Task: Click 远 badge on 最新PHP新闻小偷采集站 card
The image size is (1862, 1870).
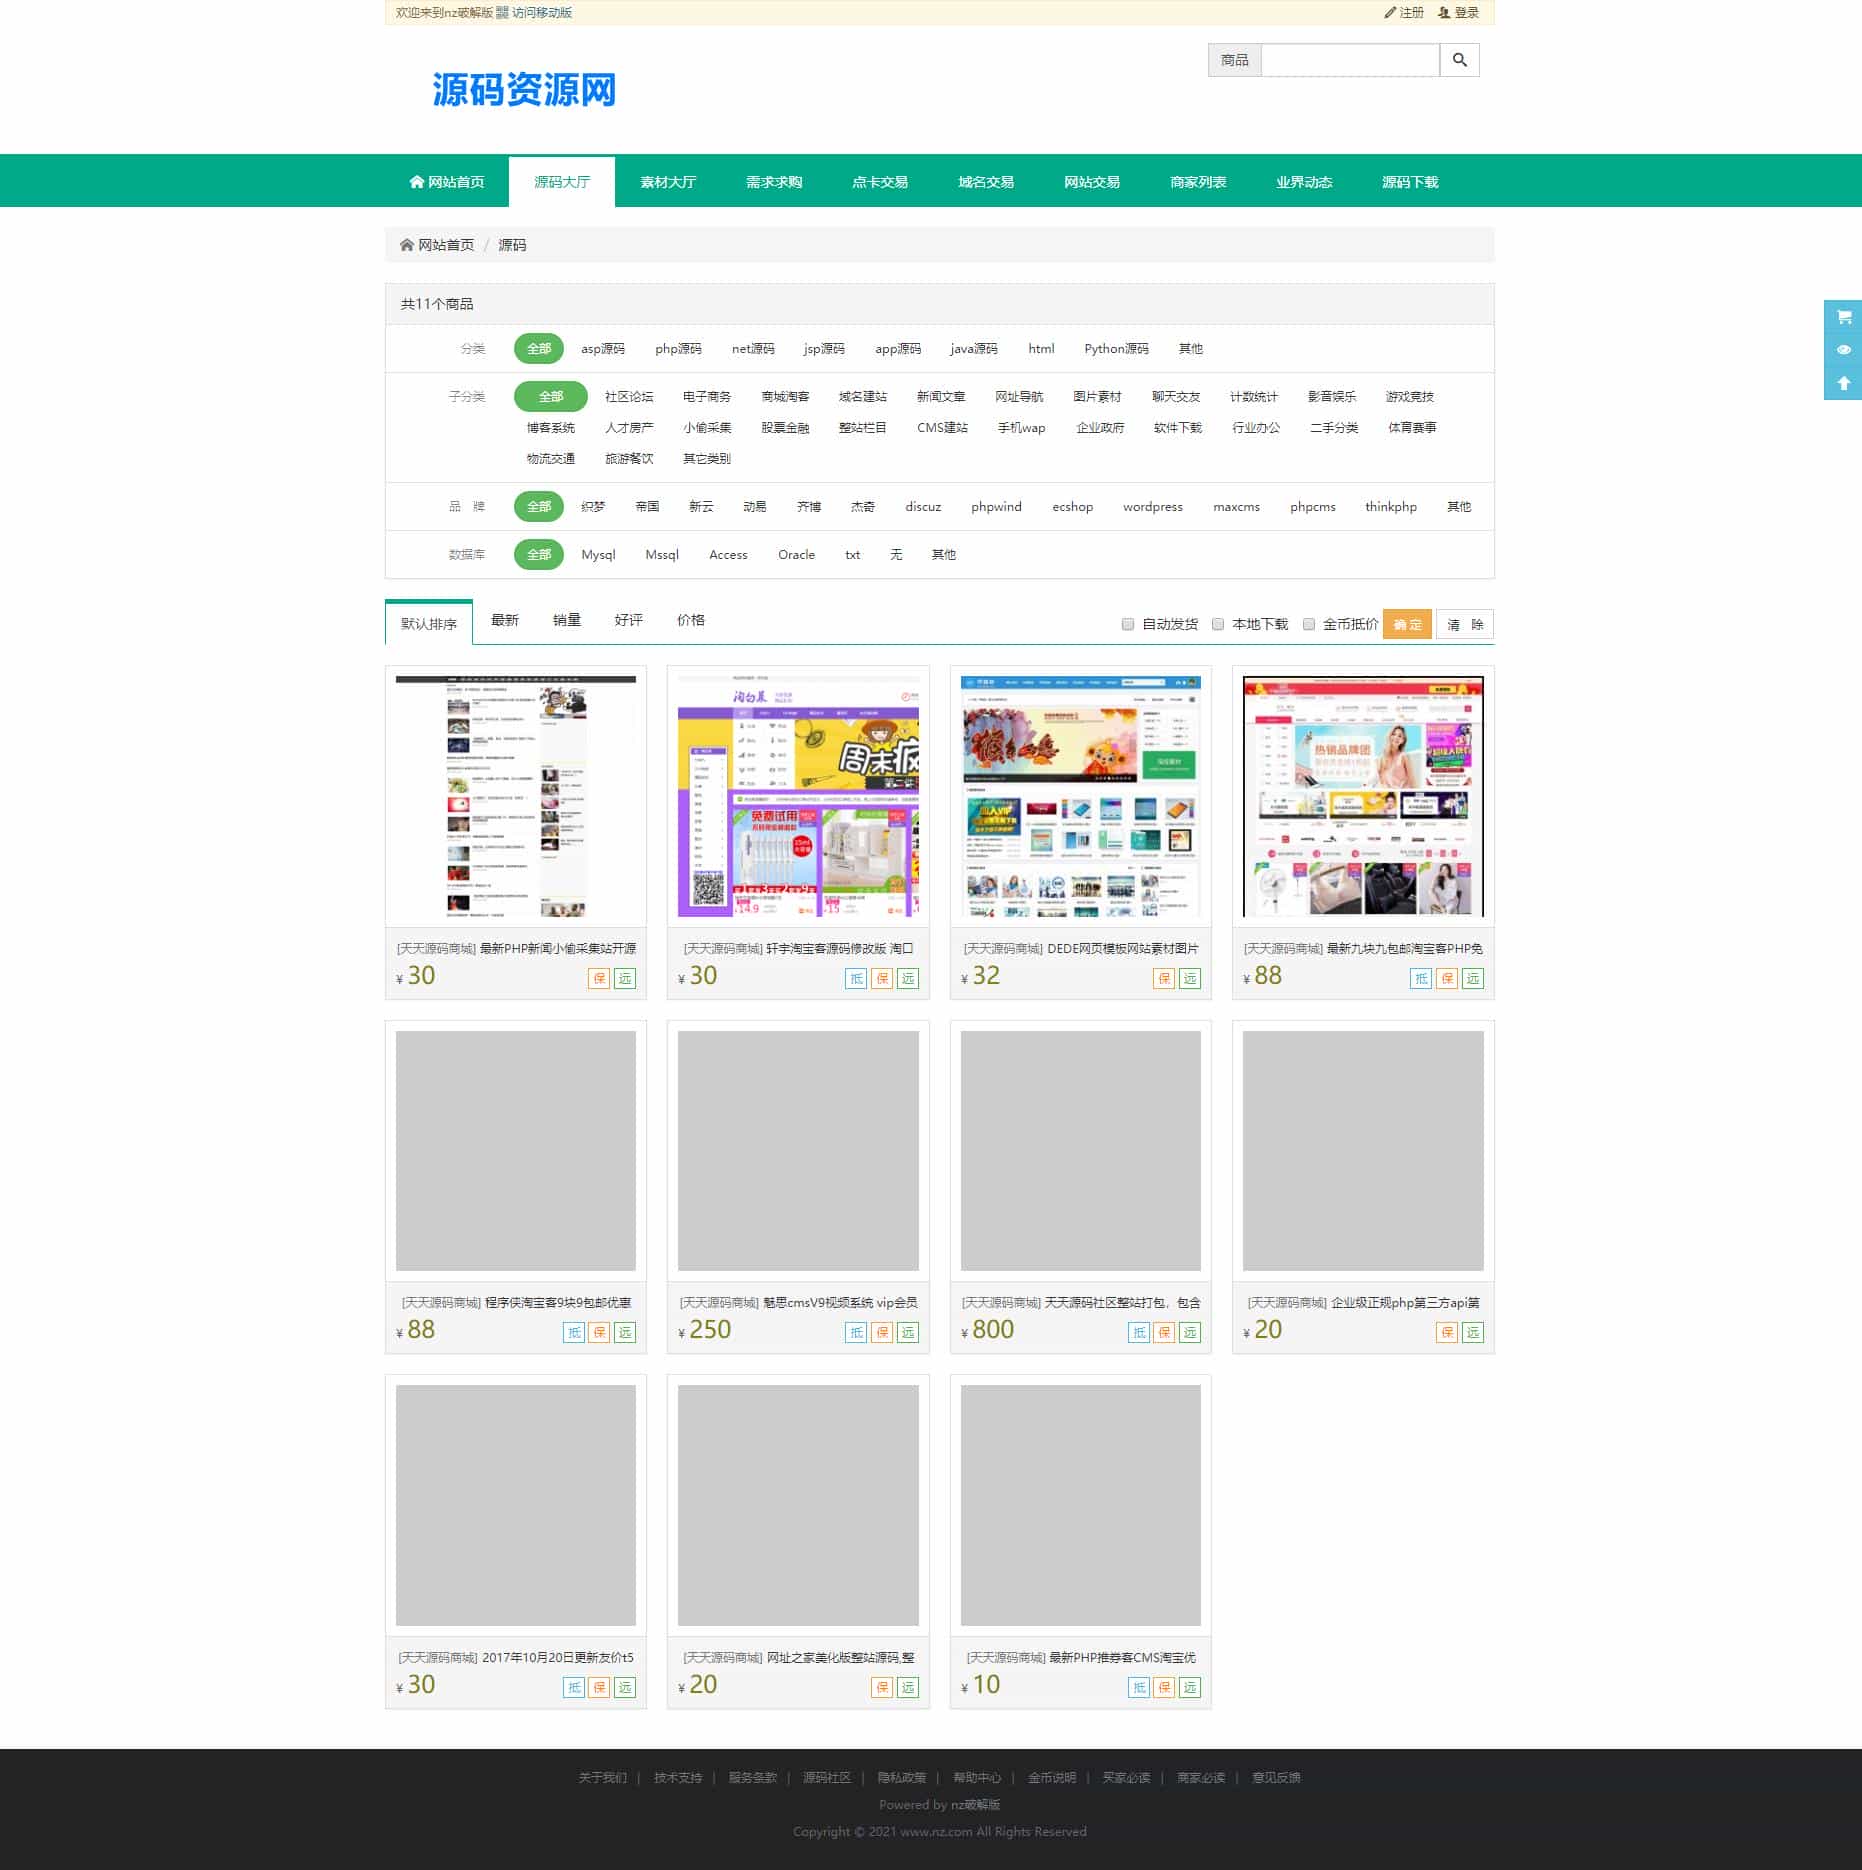Action: click(625, 978)
